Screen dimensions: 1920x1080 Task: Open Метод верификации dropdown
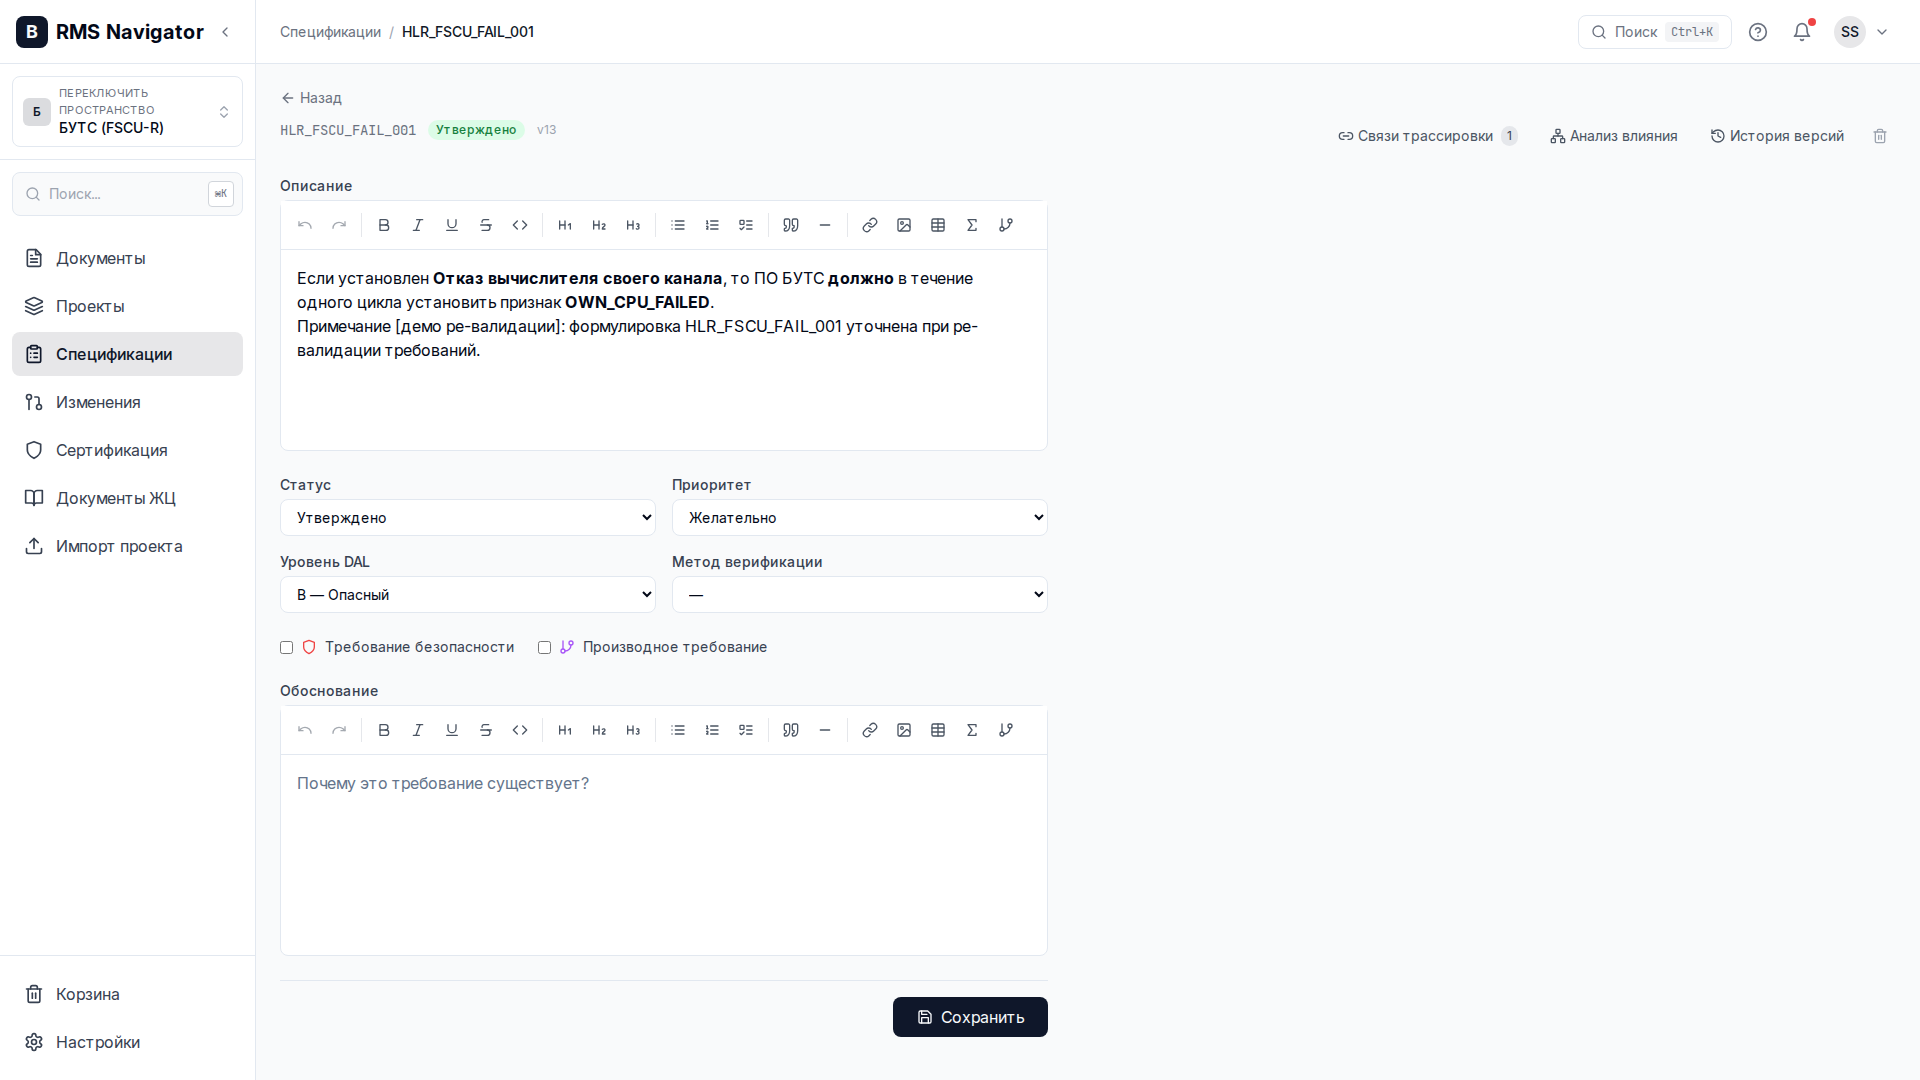[x=860, y=594]
